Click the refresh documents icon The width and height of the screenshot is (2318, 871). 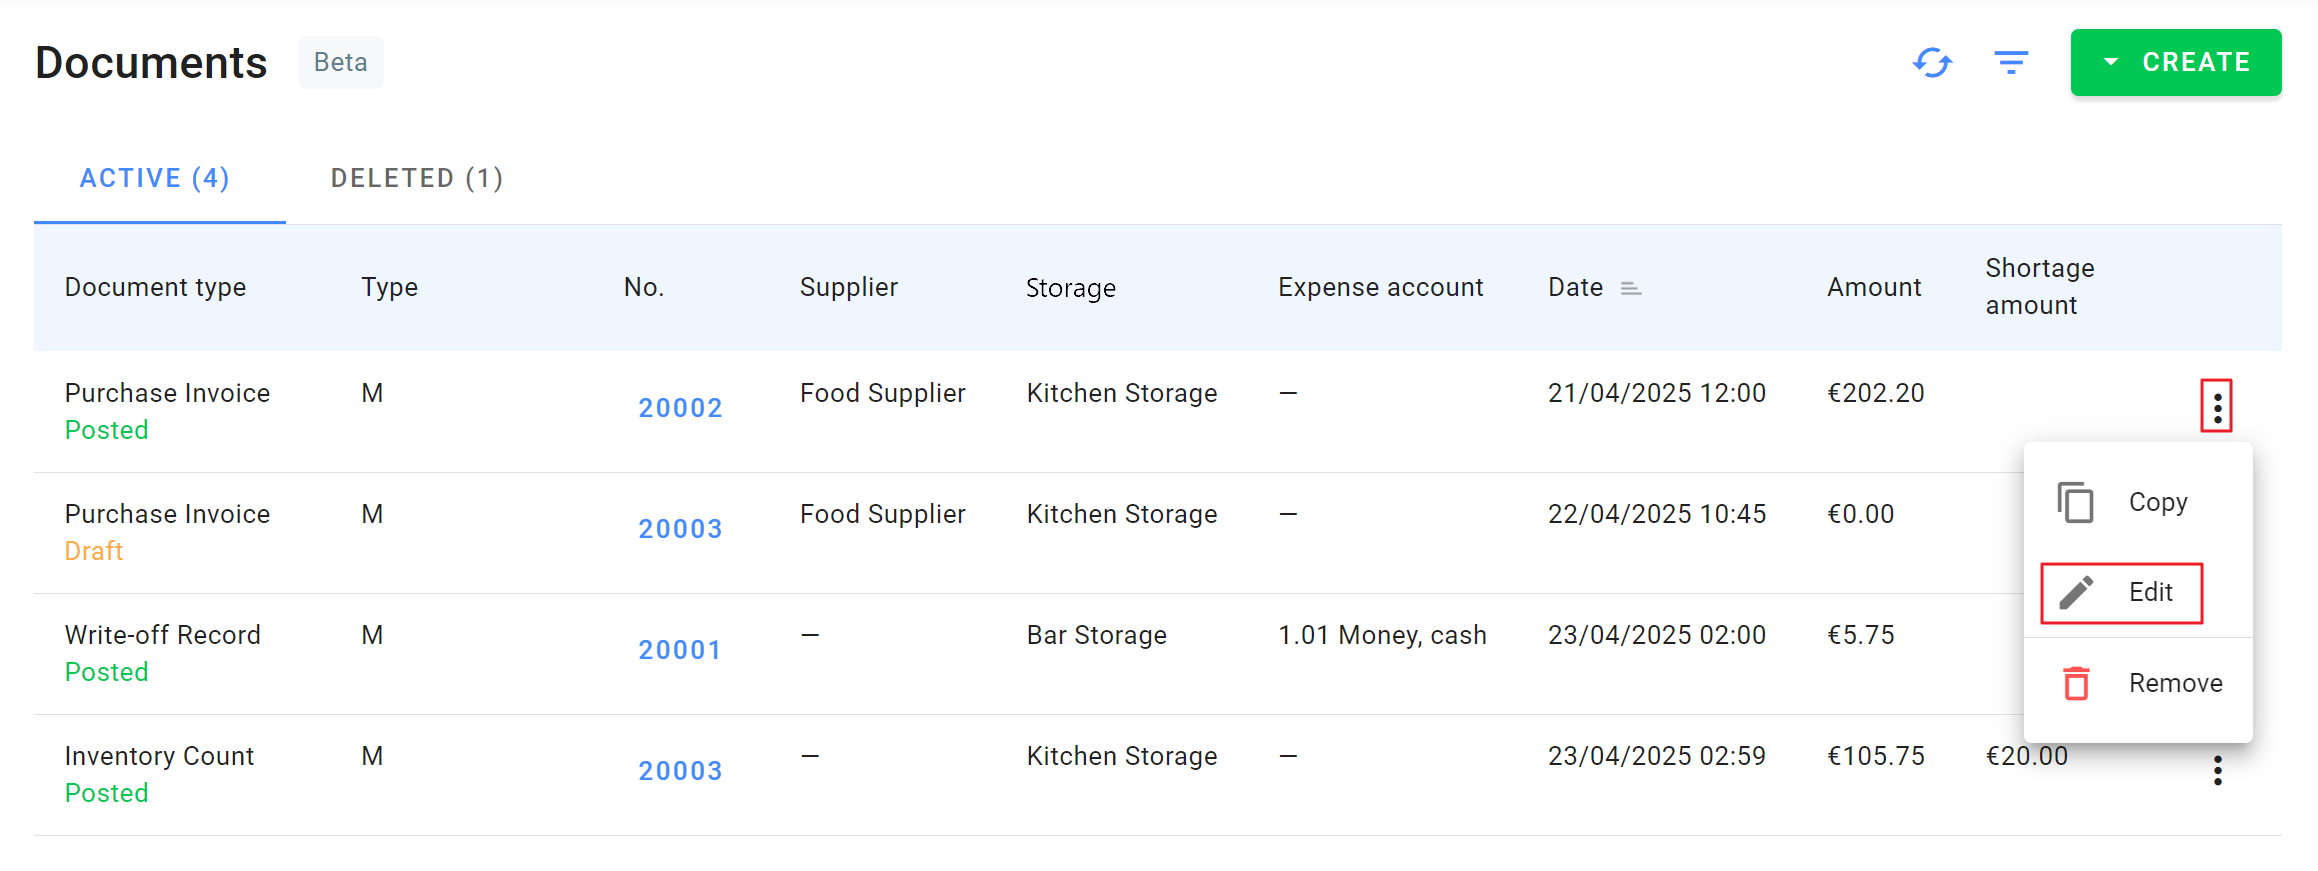(x=1932, y=63)
